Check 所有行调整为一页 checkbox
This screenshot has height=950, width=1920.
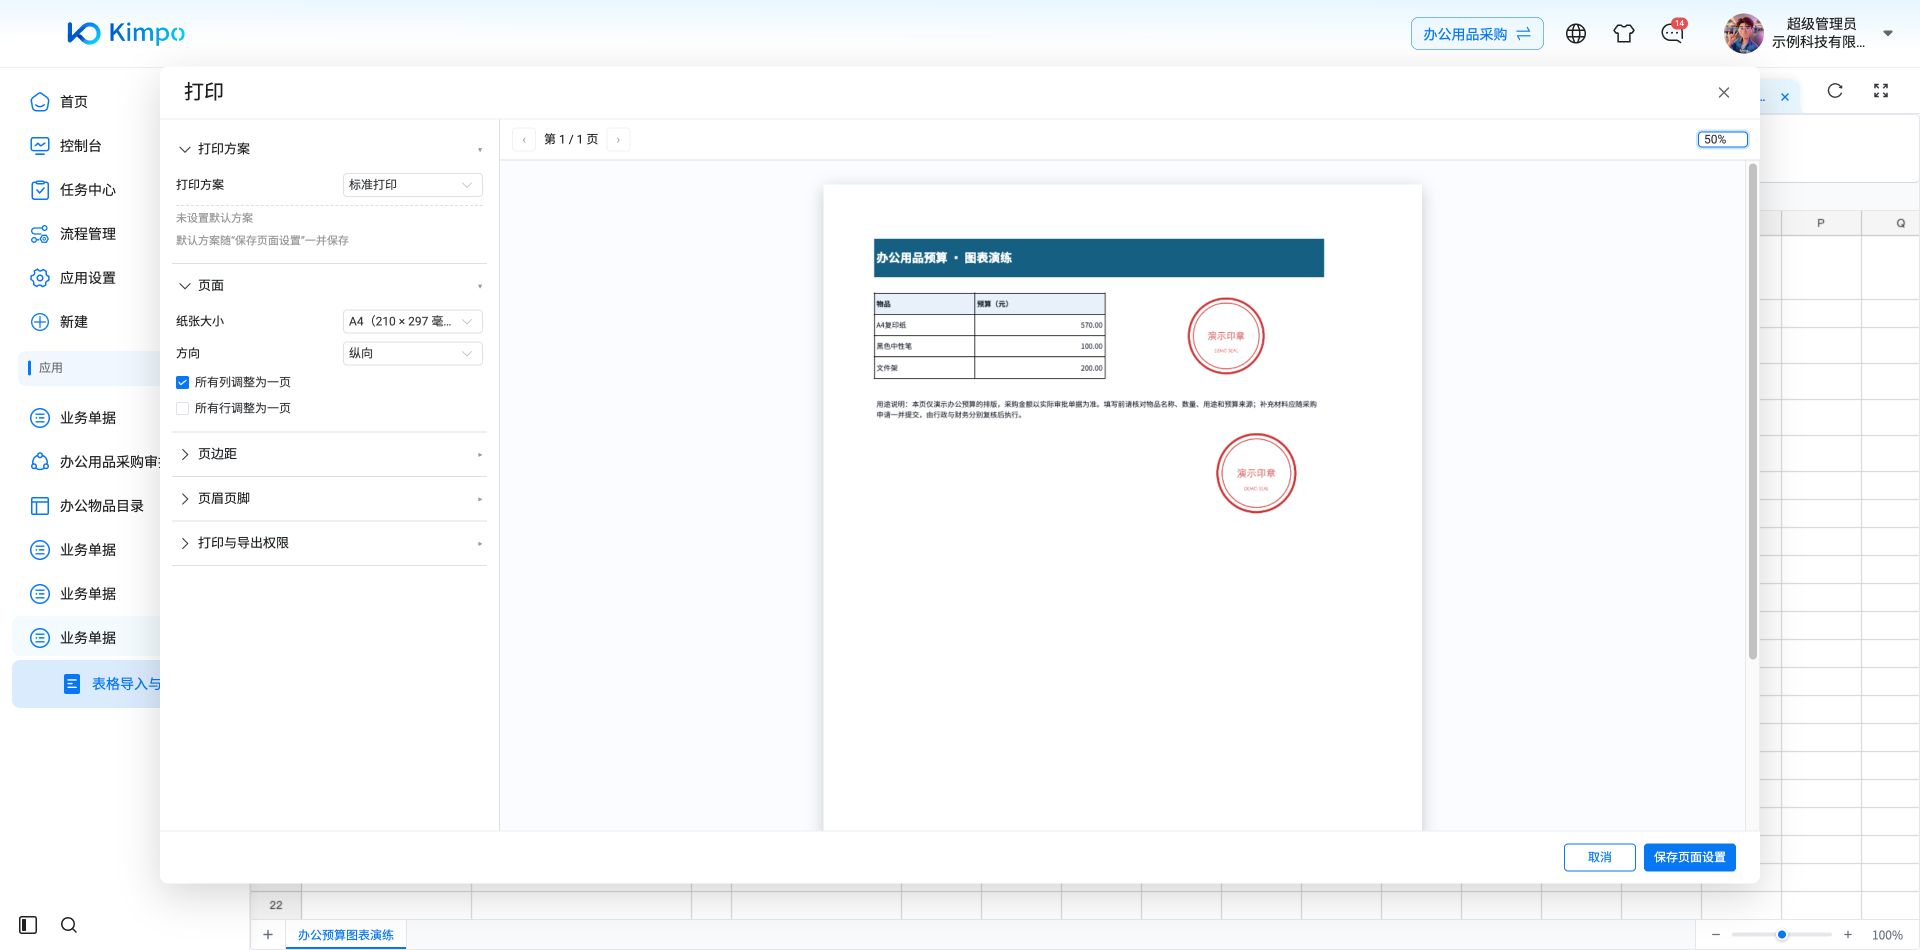[182, 408]
